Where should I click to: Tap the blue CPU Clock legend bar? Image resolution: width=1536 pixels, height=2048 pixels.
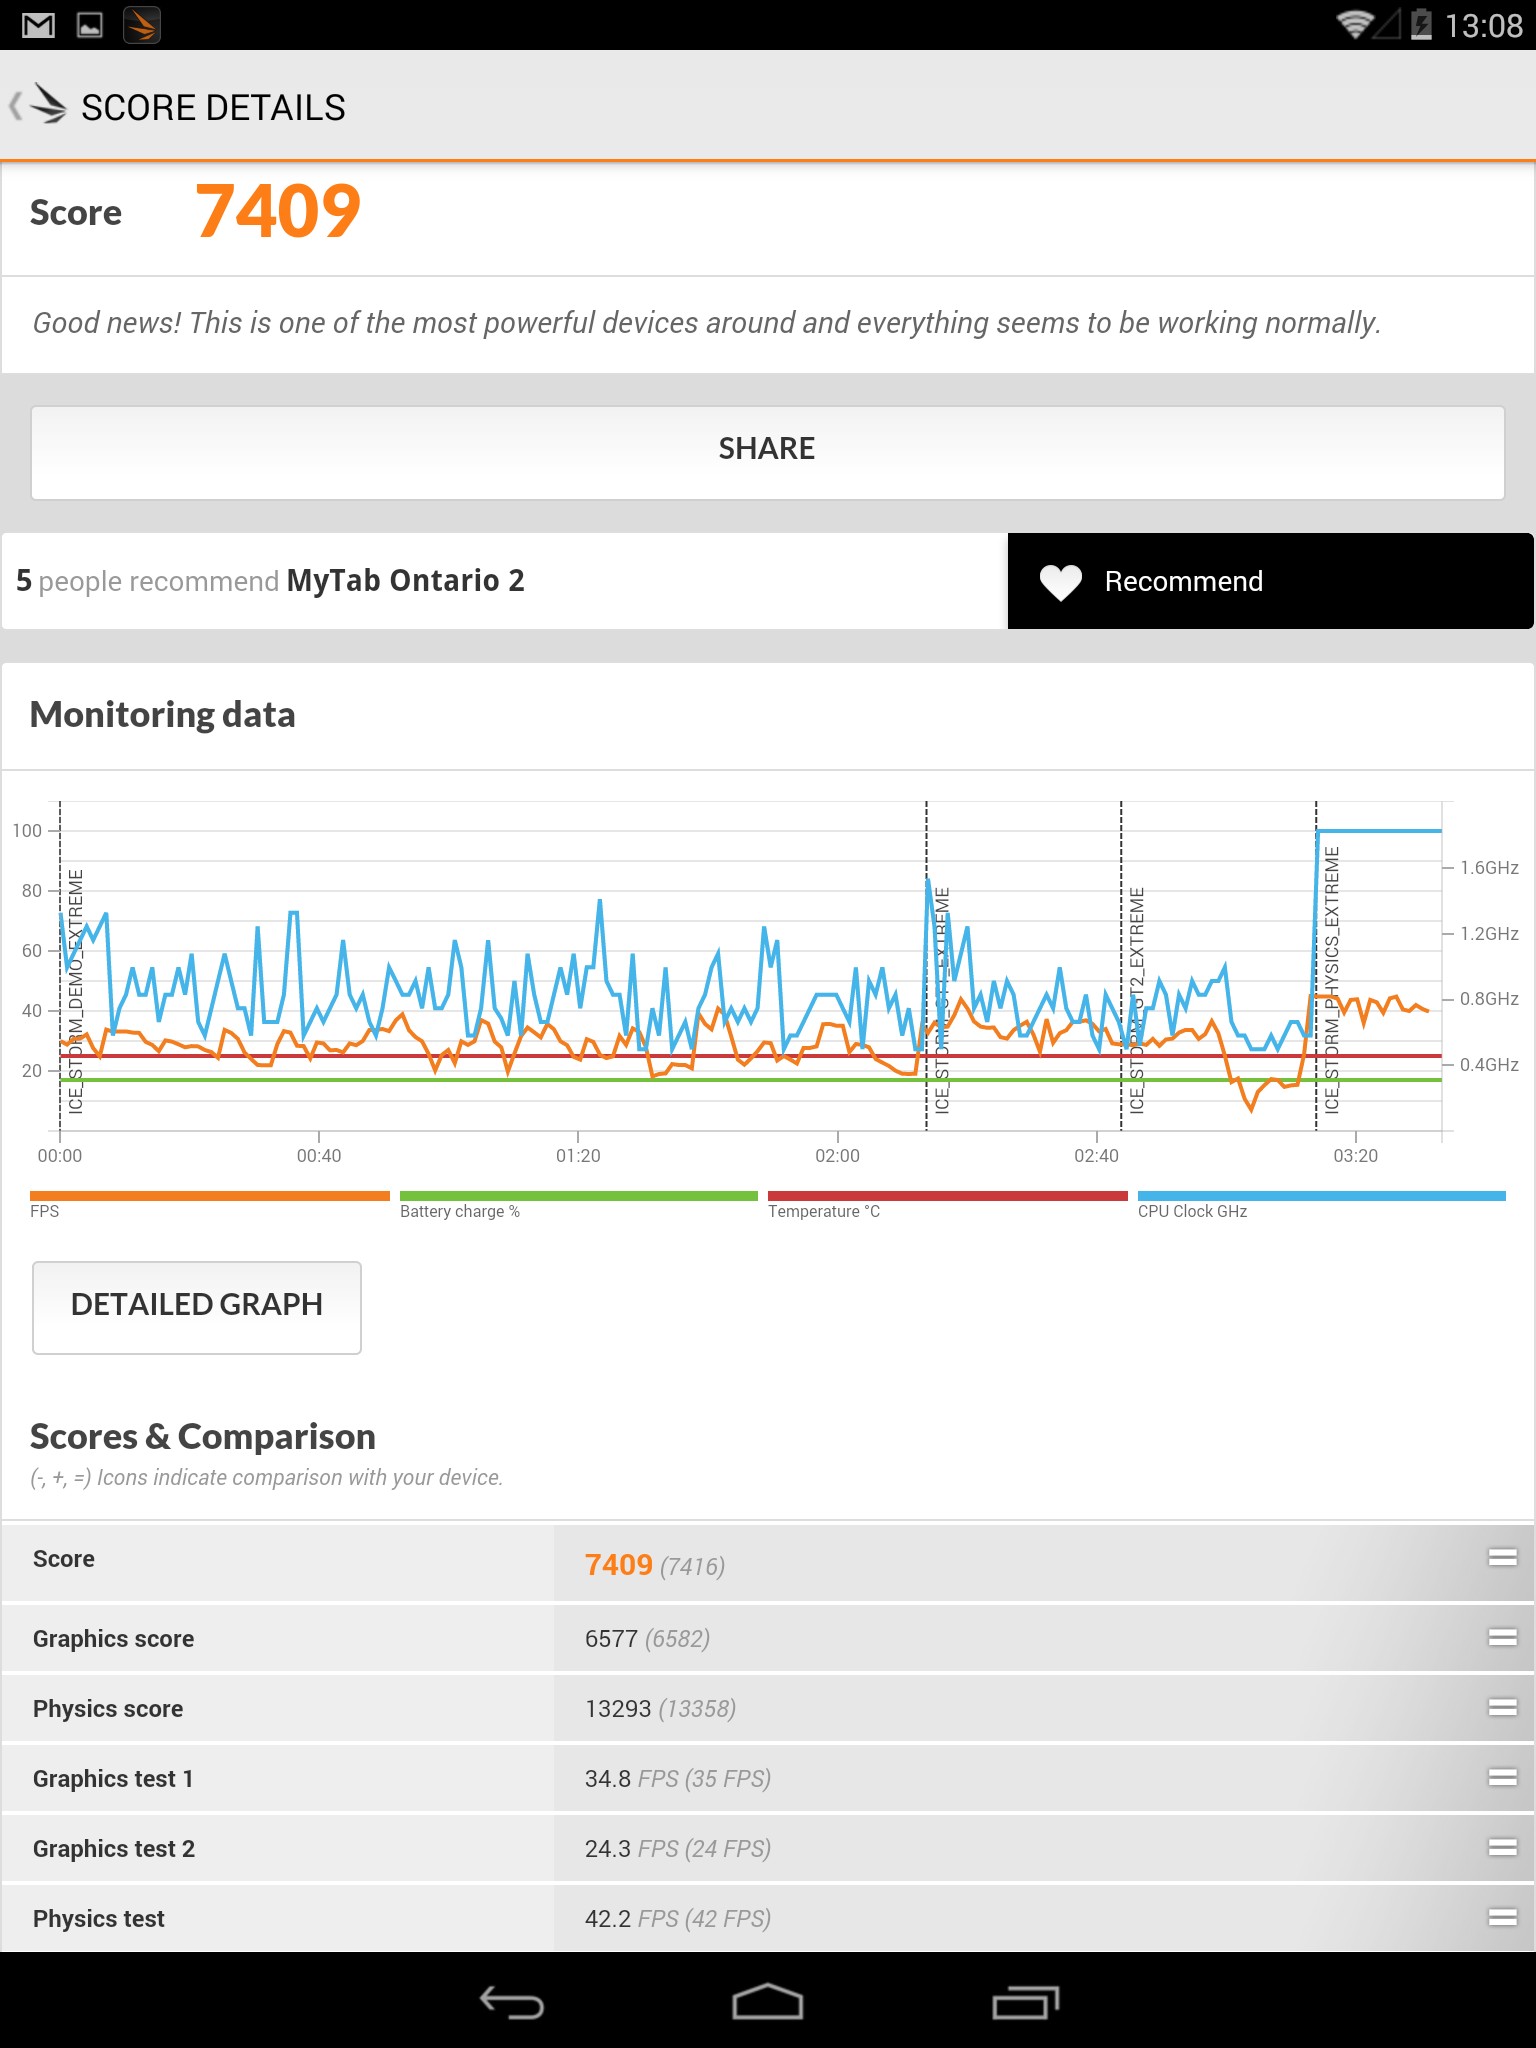(x=1321, y=1196)
